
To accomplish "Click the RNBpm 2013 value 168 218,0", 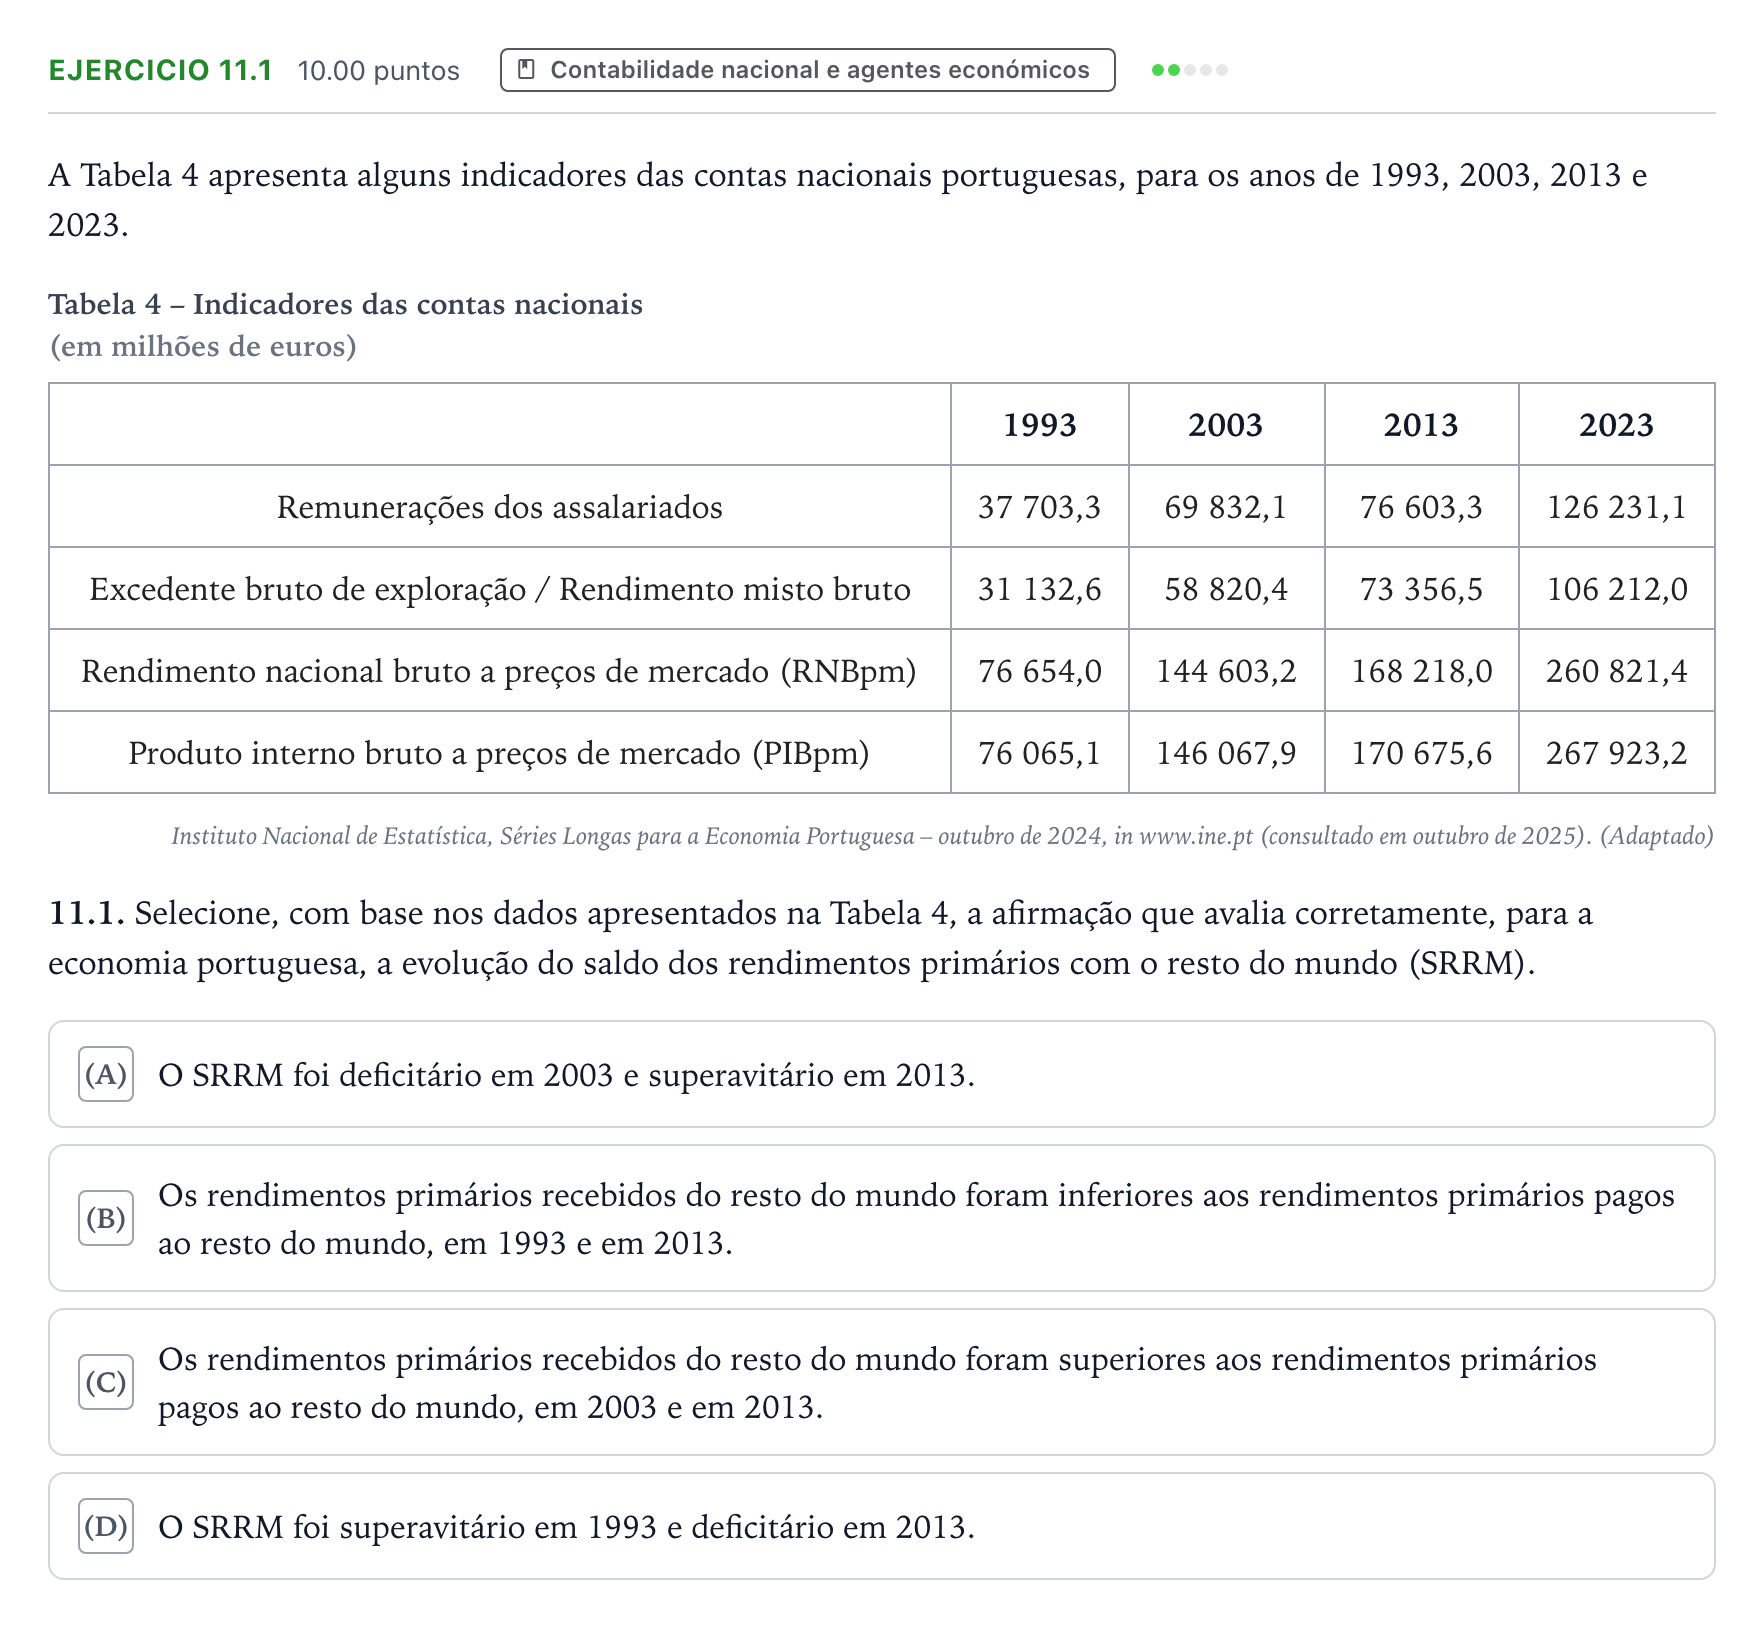I will 1421,671.
